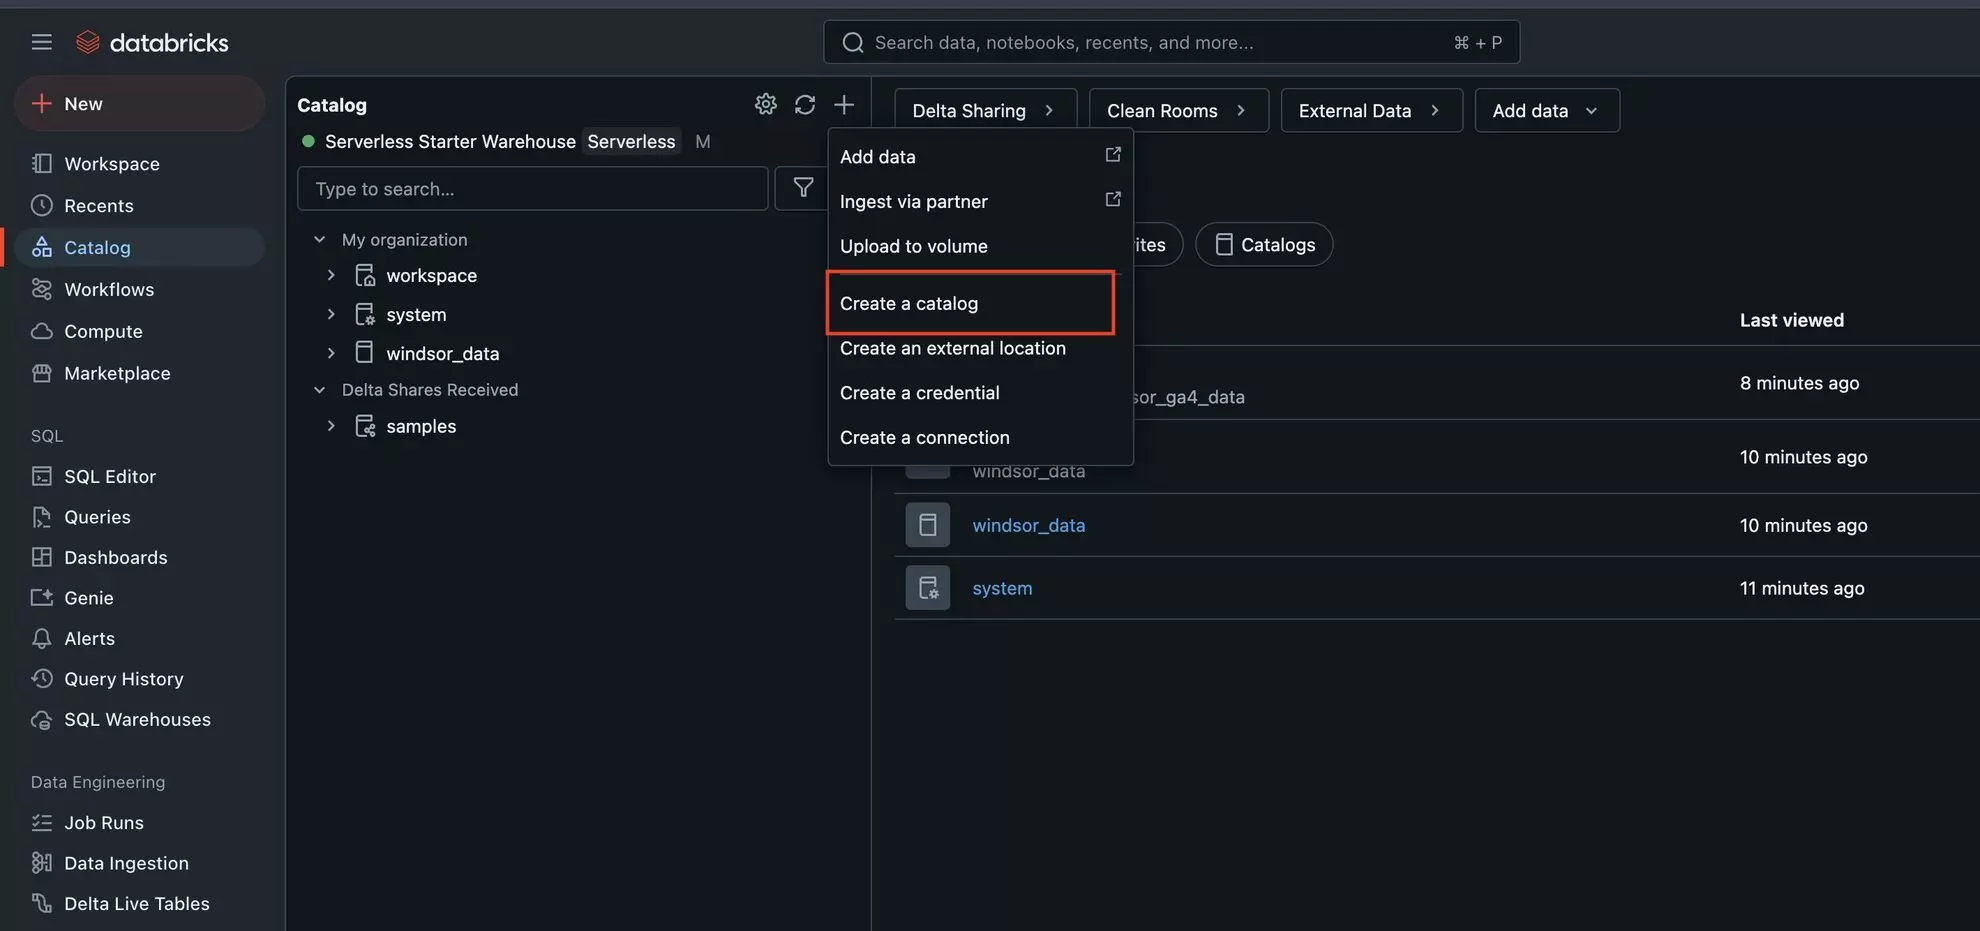The image size is (1980, 931).
Task: Open Data Ingestion page
Action: (126, 863)
